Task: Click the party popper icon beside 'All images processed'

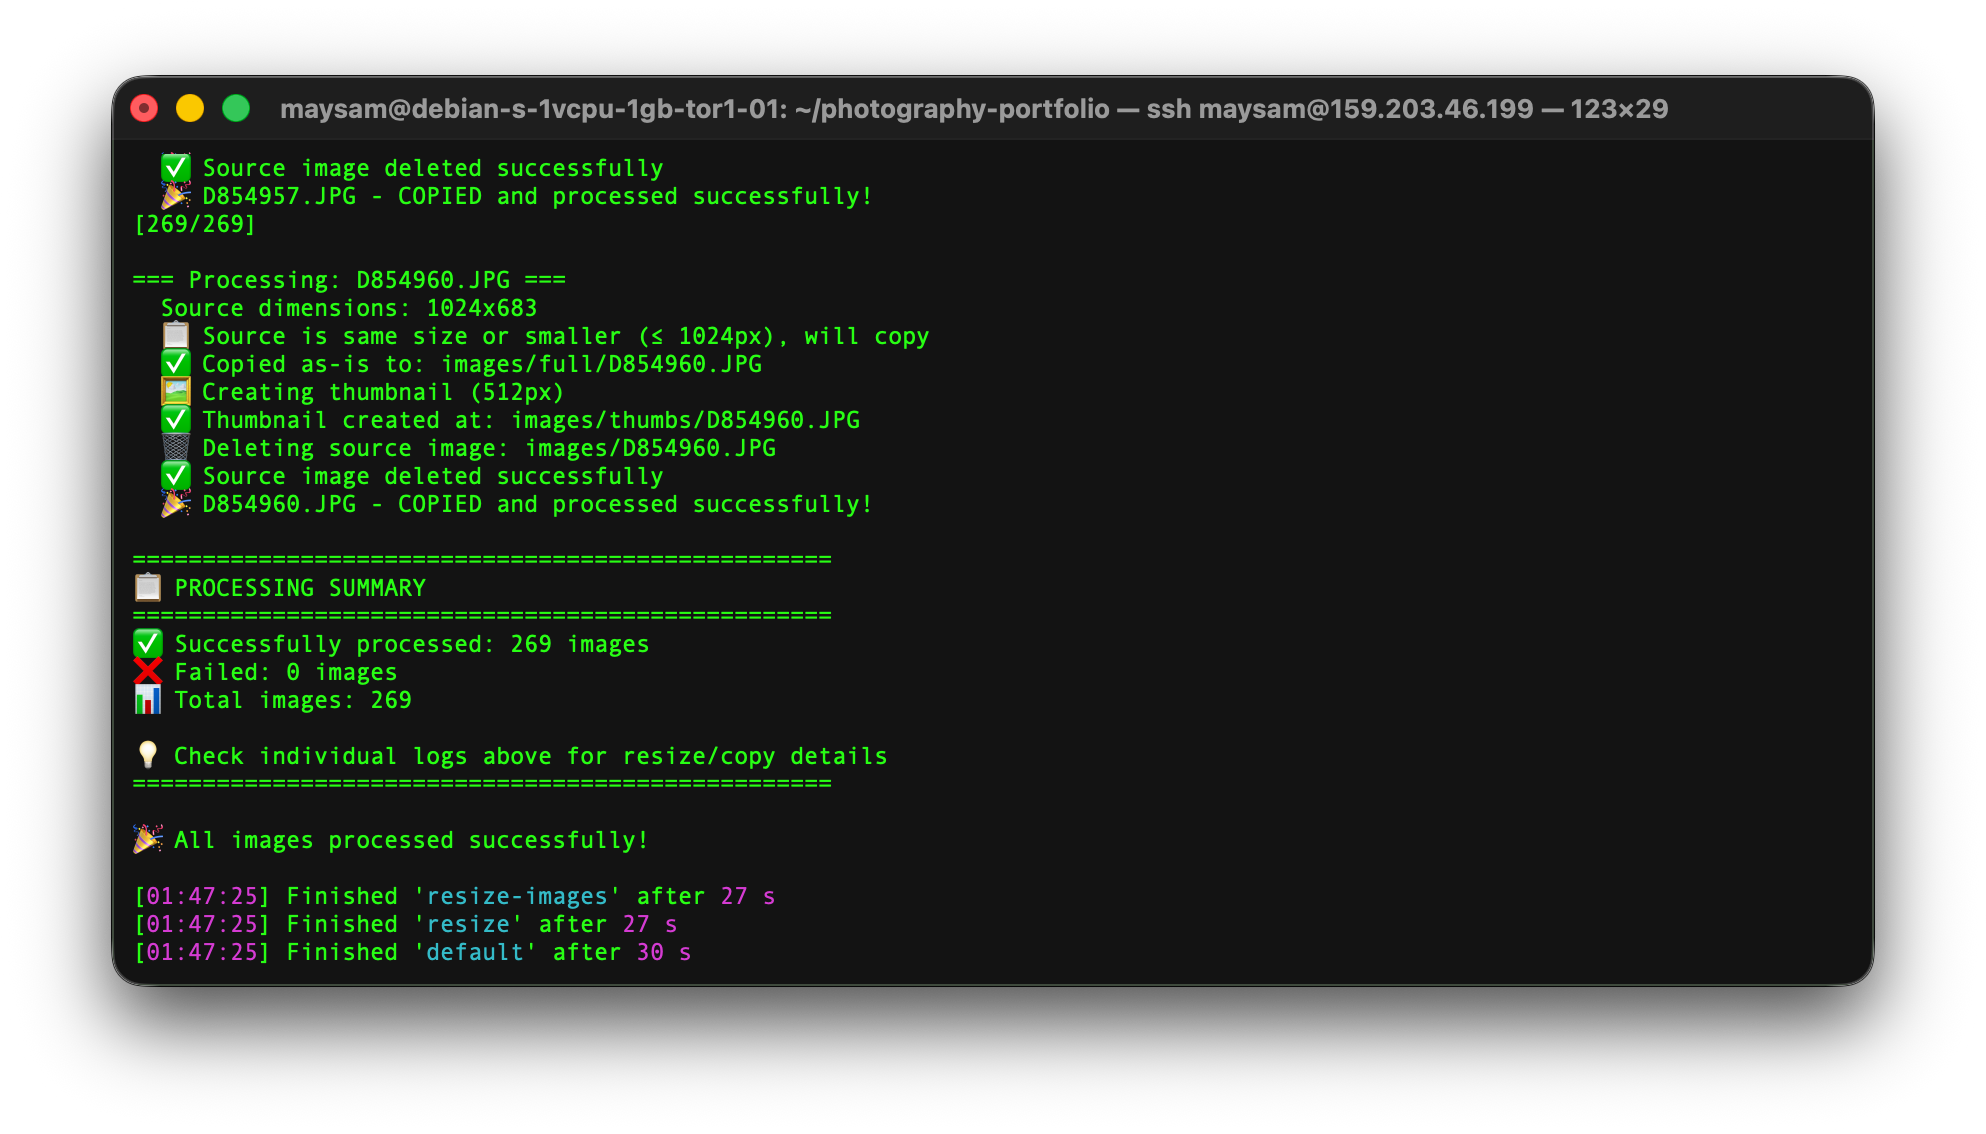Action: [148, 839]
